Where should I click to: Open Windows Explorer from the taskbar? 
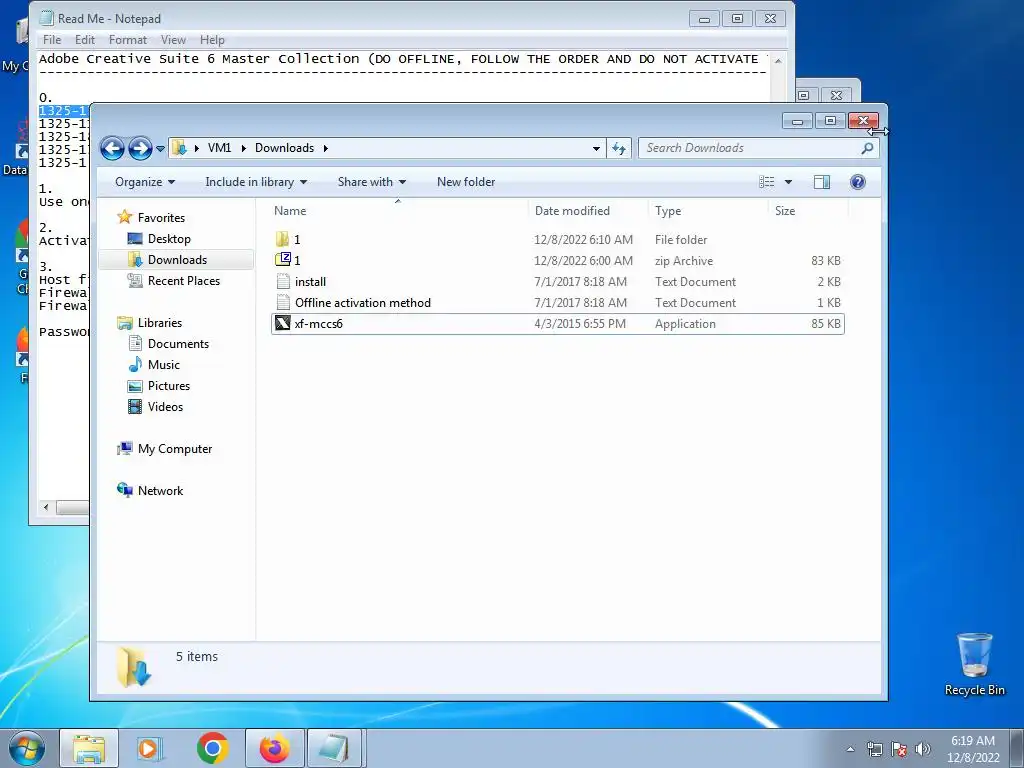[89, 748]
